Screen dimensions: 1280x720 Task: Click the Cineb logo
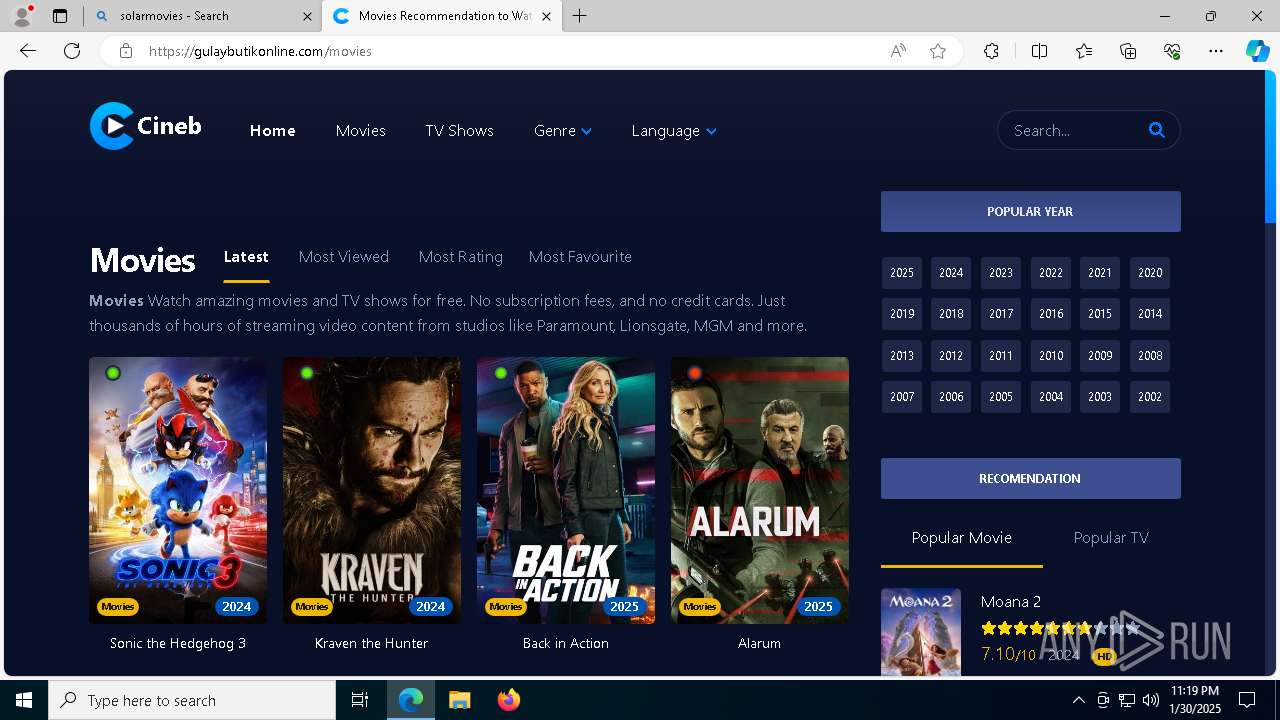146,126
